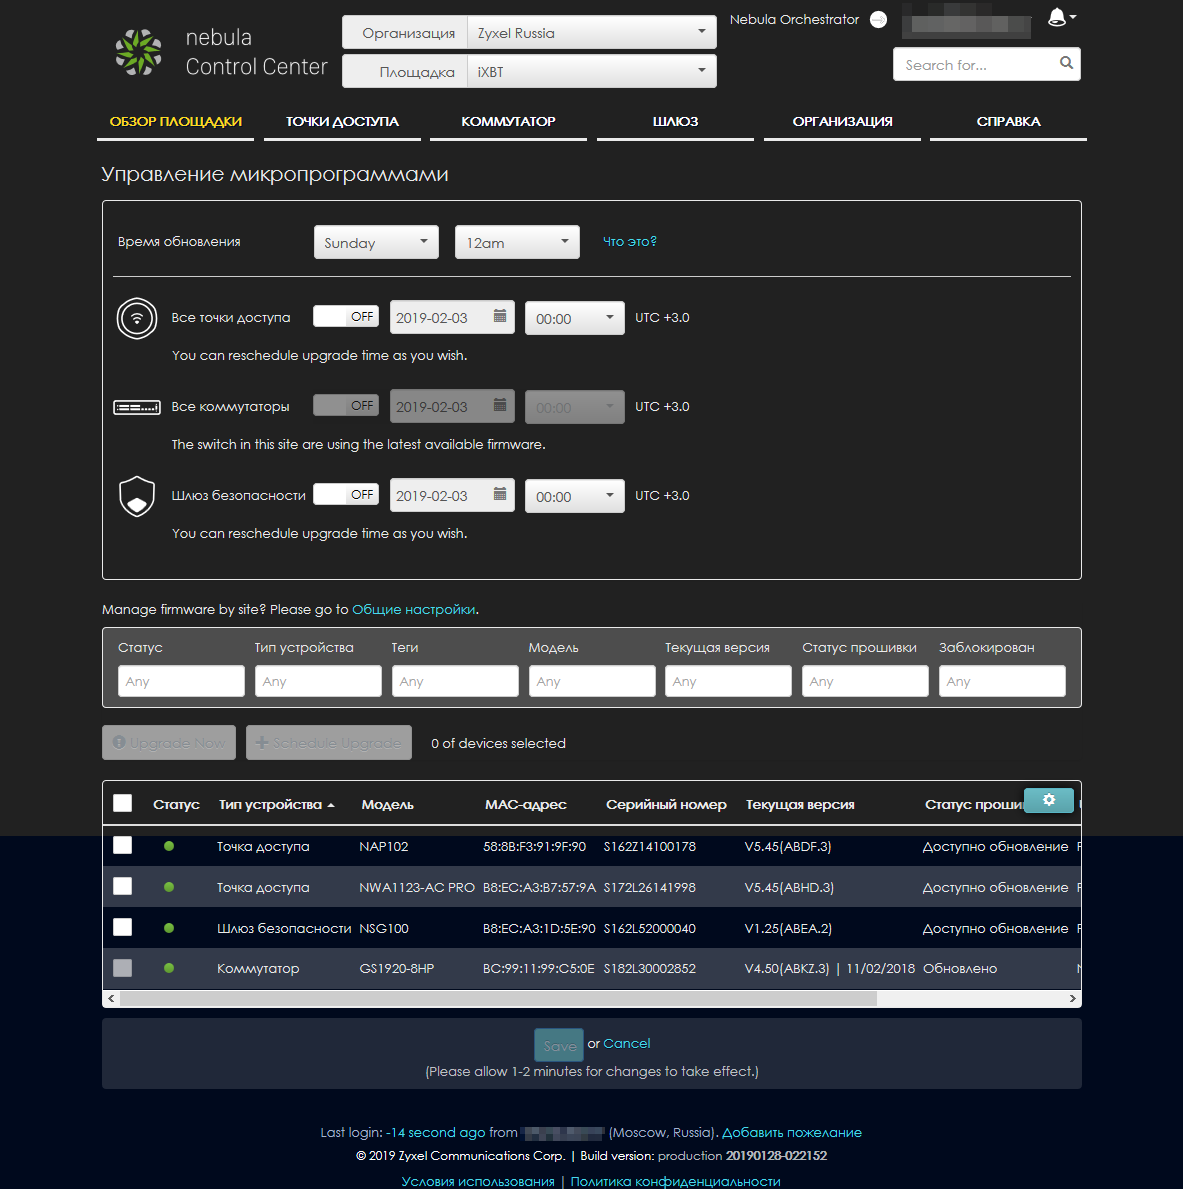
Task: Open calendar for security gateway date
Action: (500, 494)
